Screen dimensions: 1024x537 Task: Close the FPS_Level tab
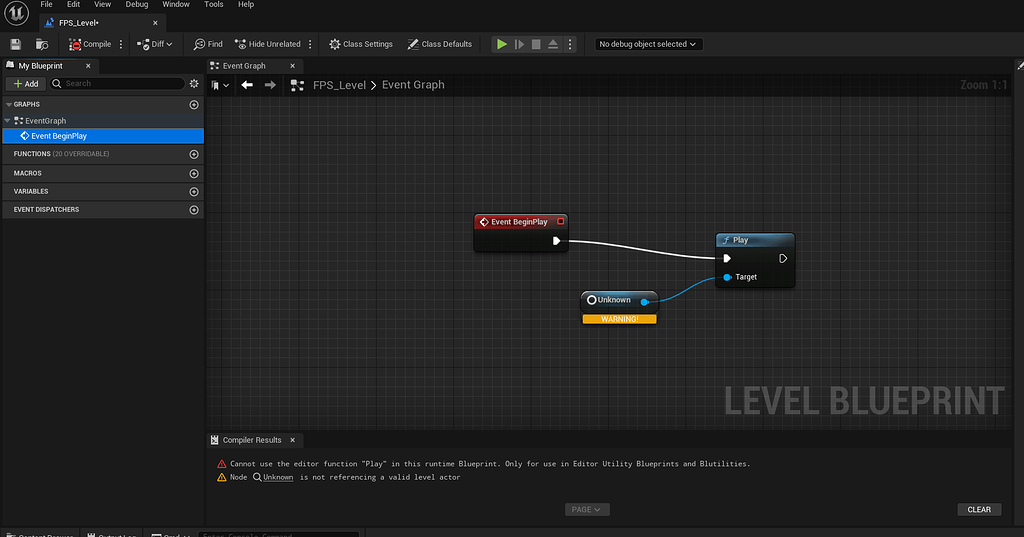coord(155,23)
